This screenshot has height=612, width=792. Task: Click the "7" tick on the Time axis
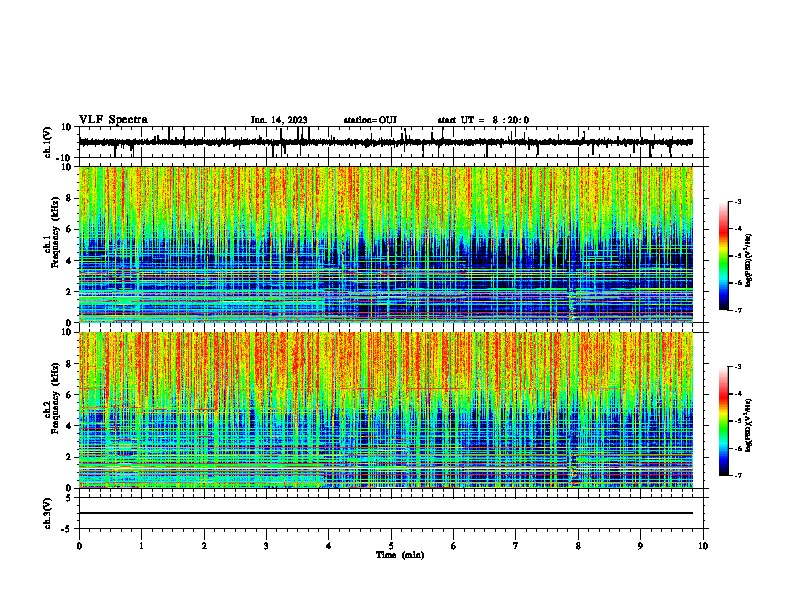[x=516, y=546]
